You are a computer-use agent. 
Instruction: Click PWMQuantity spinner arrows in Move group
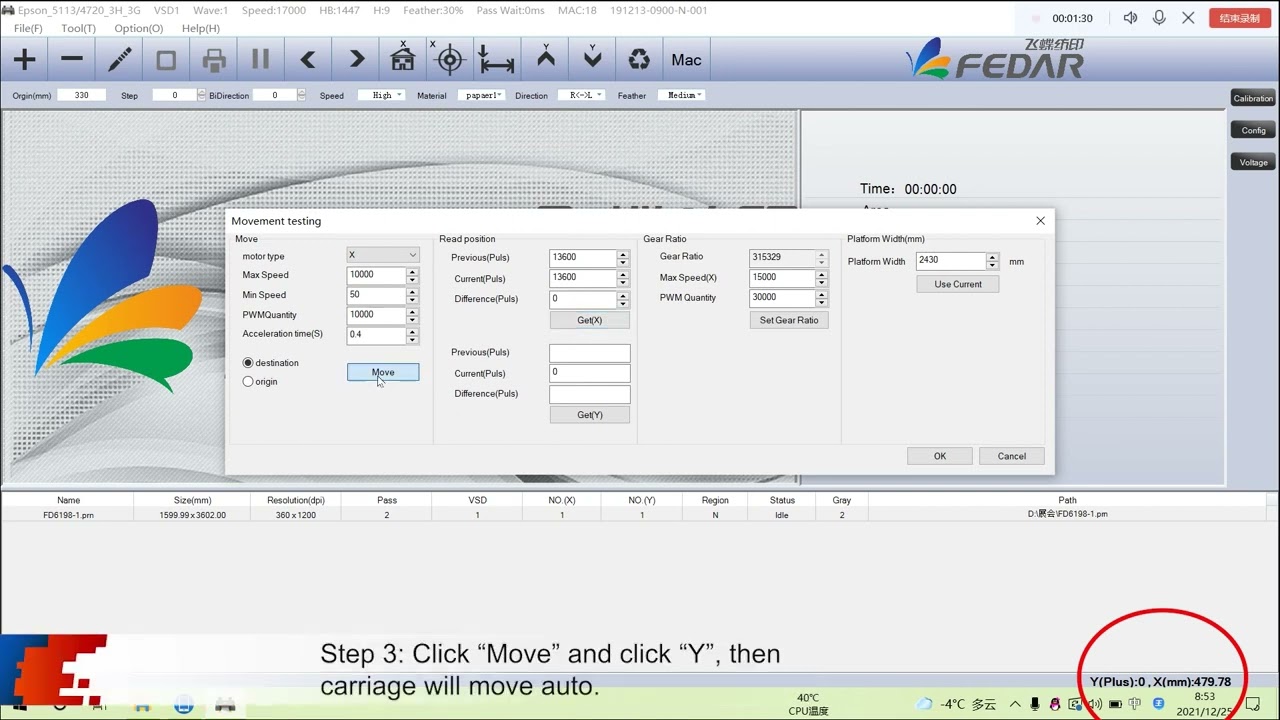pos(412,315)
